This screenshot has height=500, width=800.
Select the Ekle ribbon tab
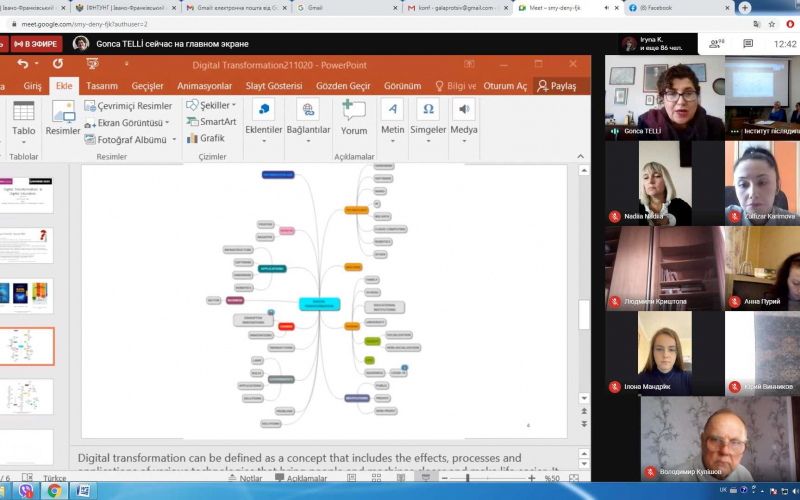pos(64,86)
